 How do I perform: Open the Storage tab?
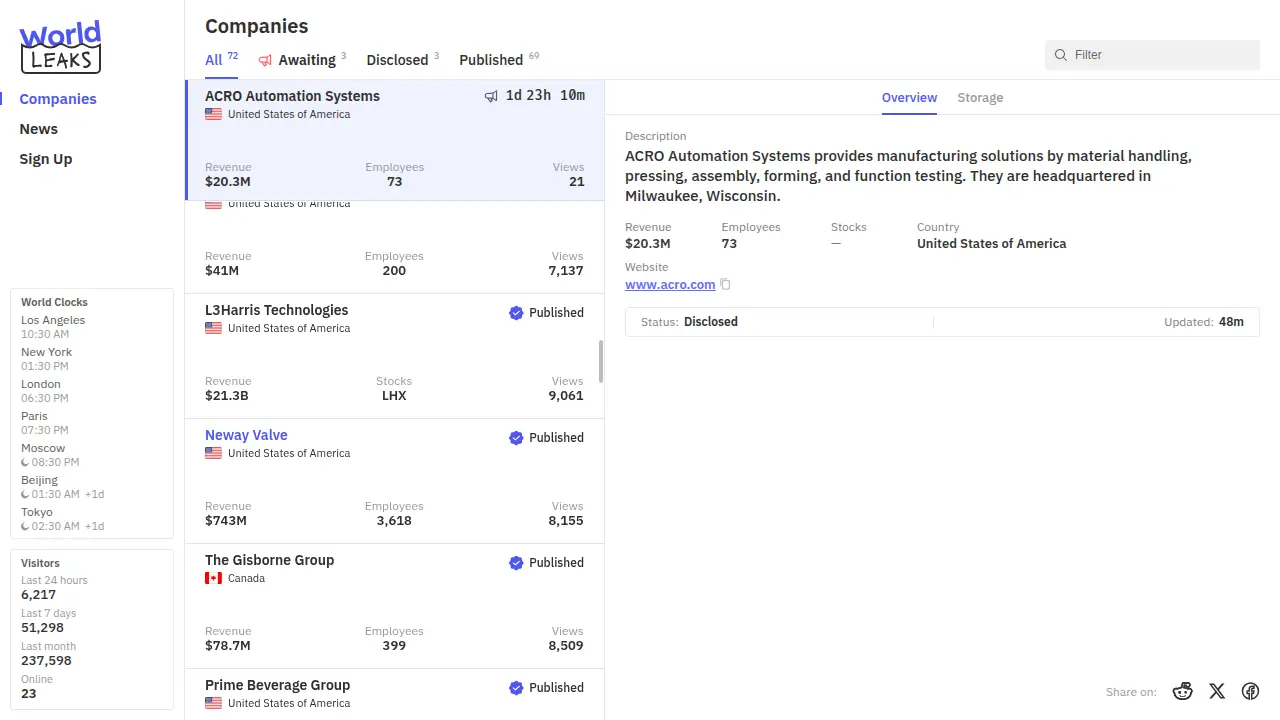(x=980, y=98)
